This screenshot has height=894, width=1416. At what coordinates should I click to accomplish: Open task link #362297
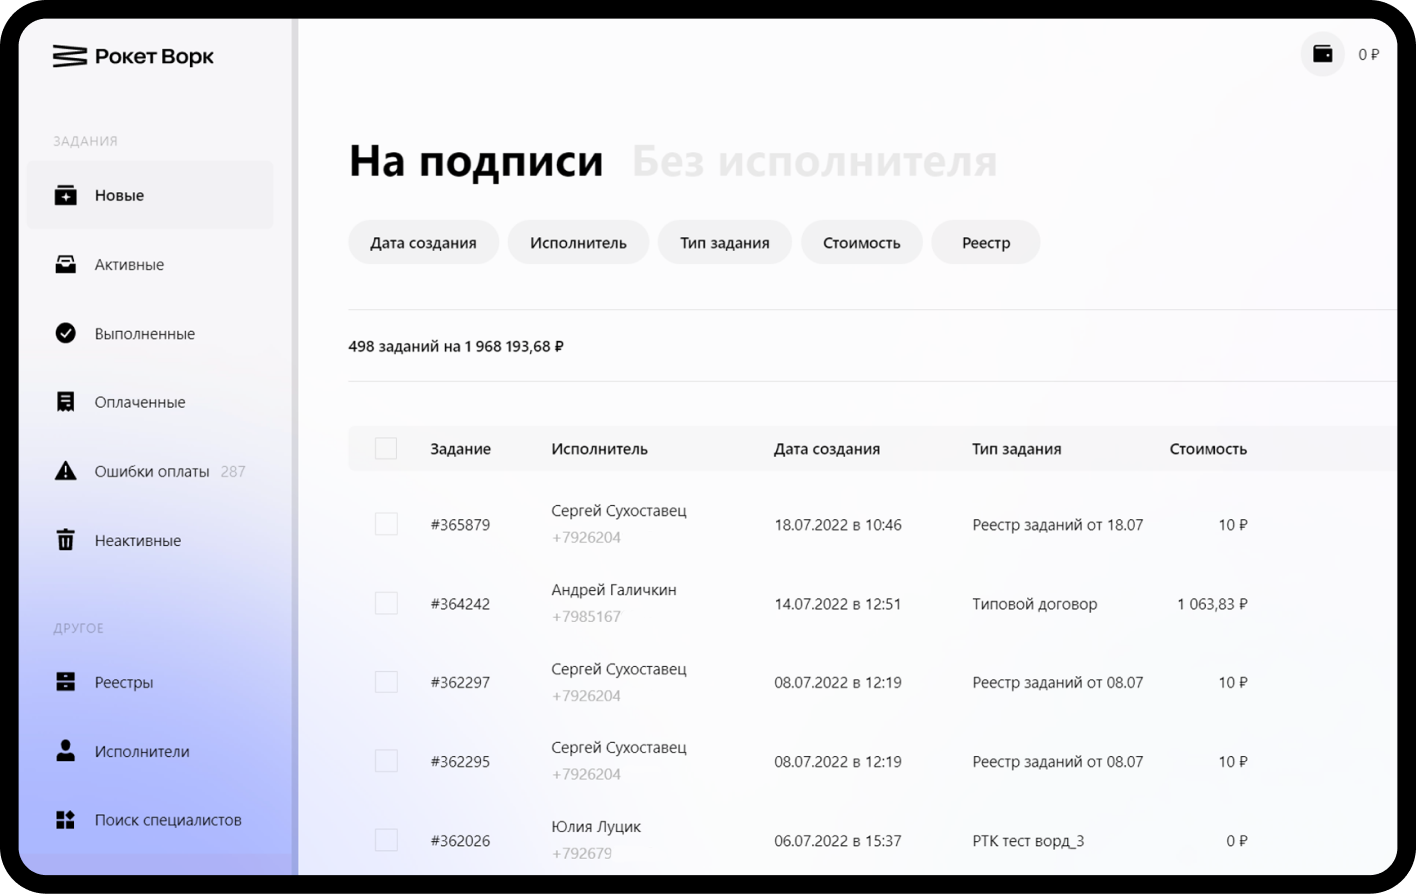[460, 683]
